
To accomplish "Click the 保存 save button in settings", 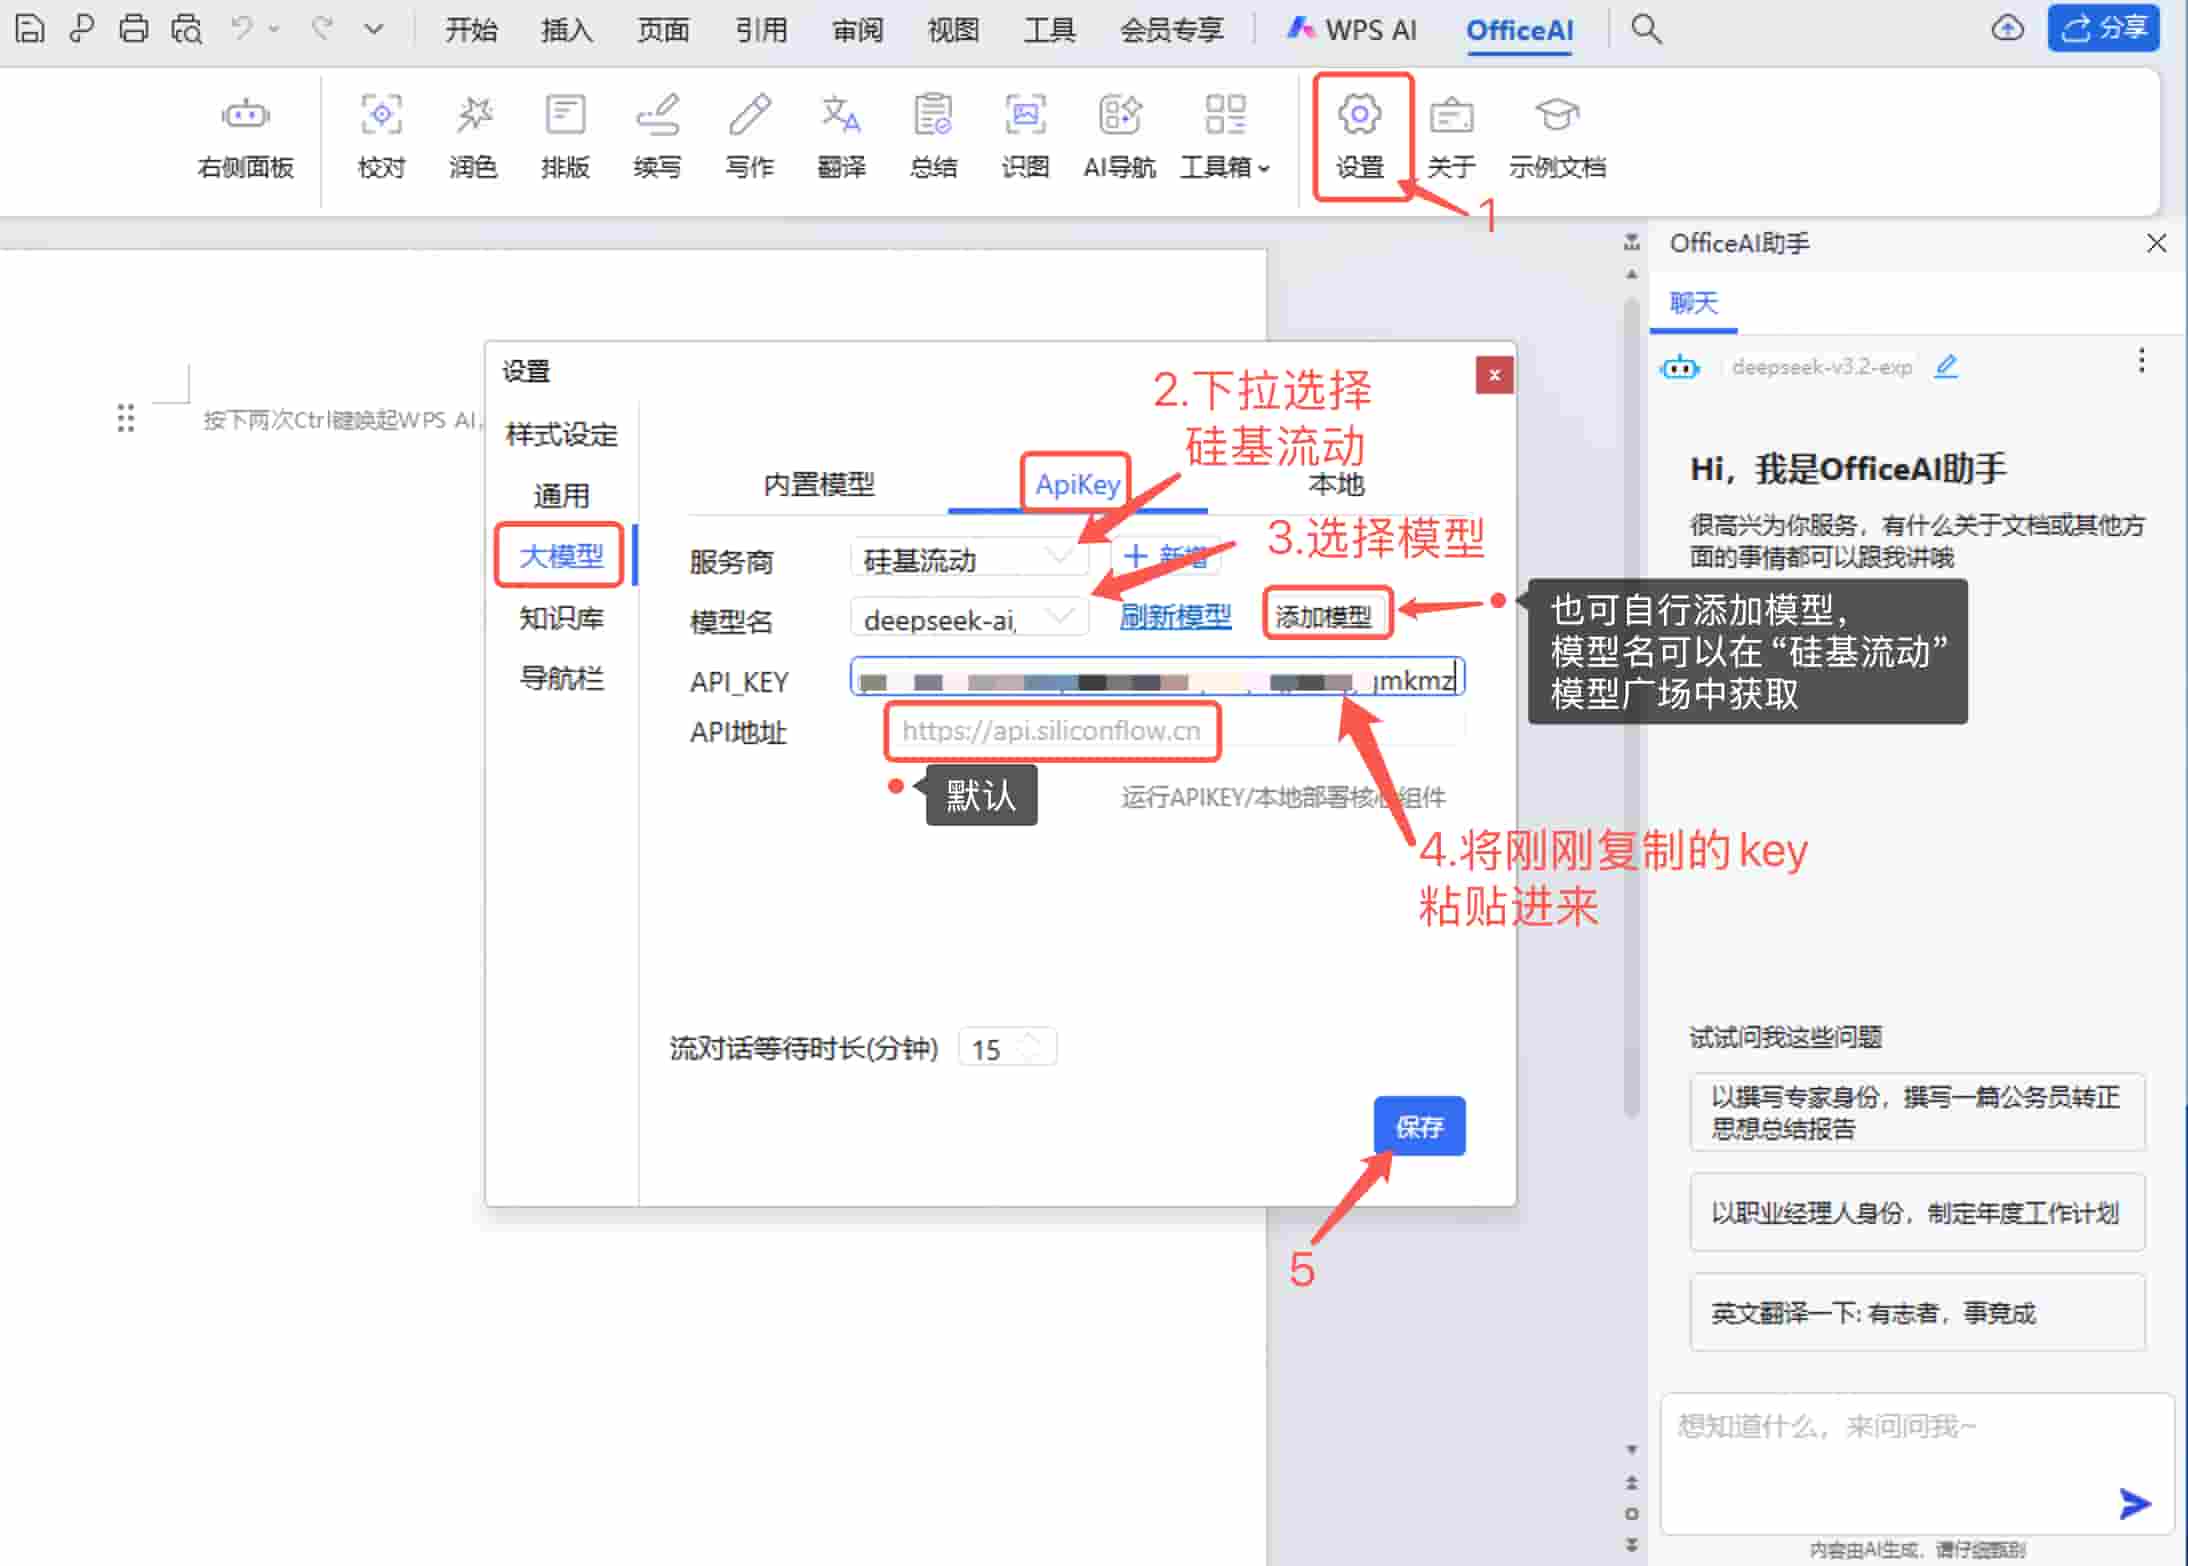I will 1419,1126.
